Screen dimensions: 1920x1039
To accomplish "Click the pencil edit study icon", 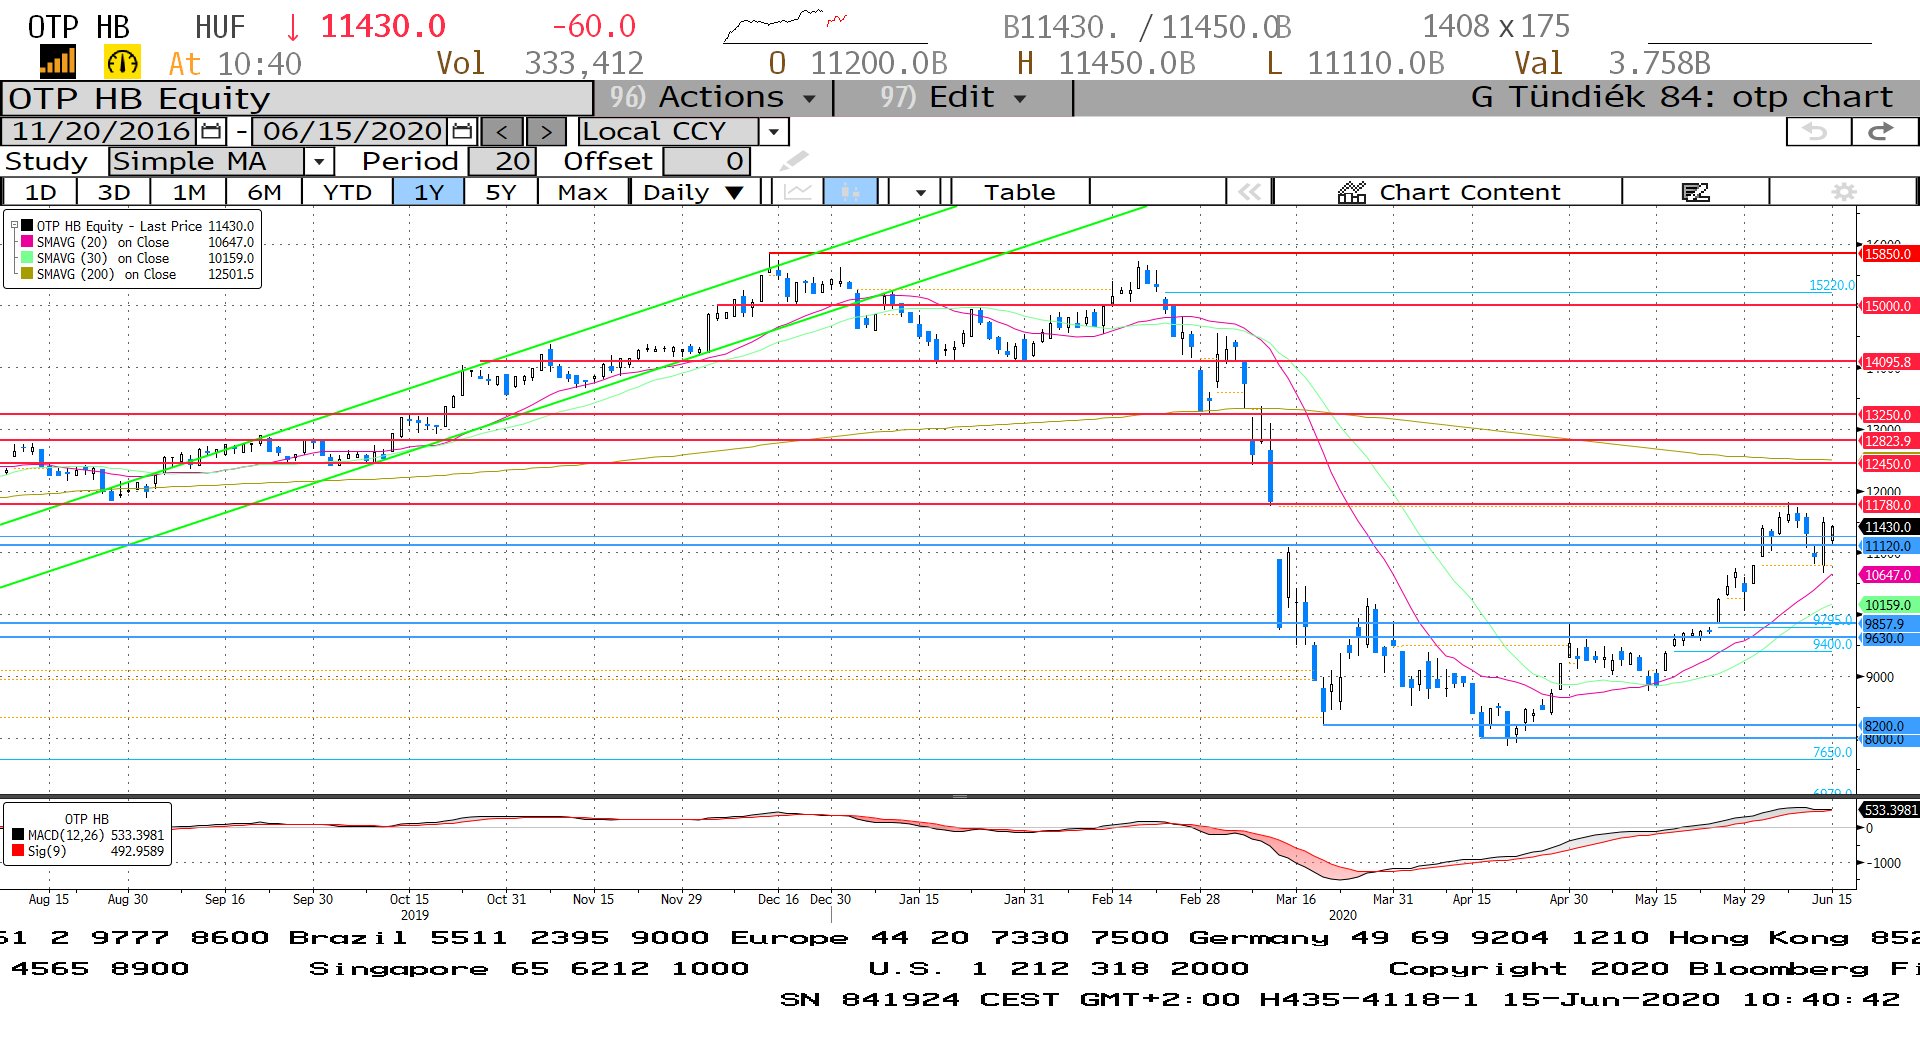I will [793, 161].
